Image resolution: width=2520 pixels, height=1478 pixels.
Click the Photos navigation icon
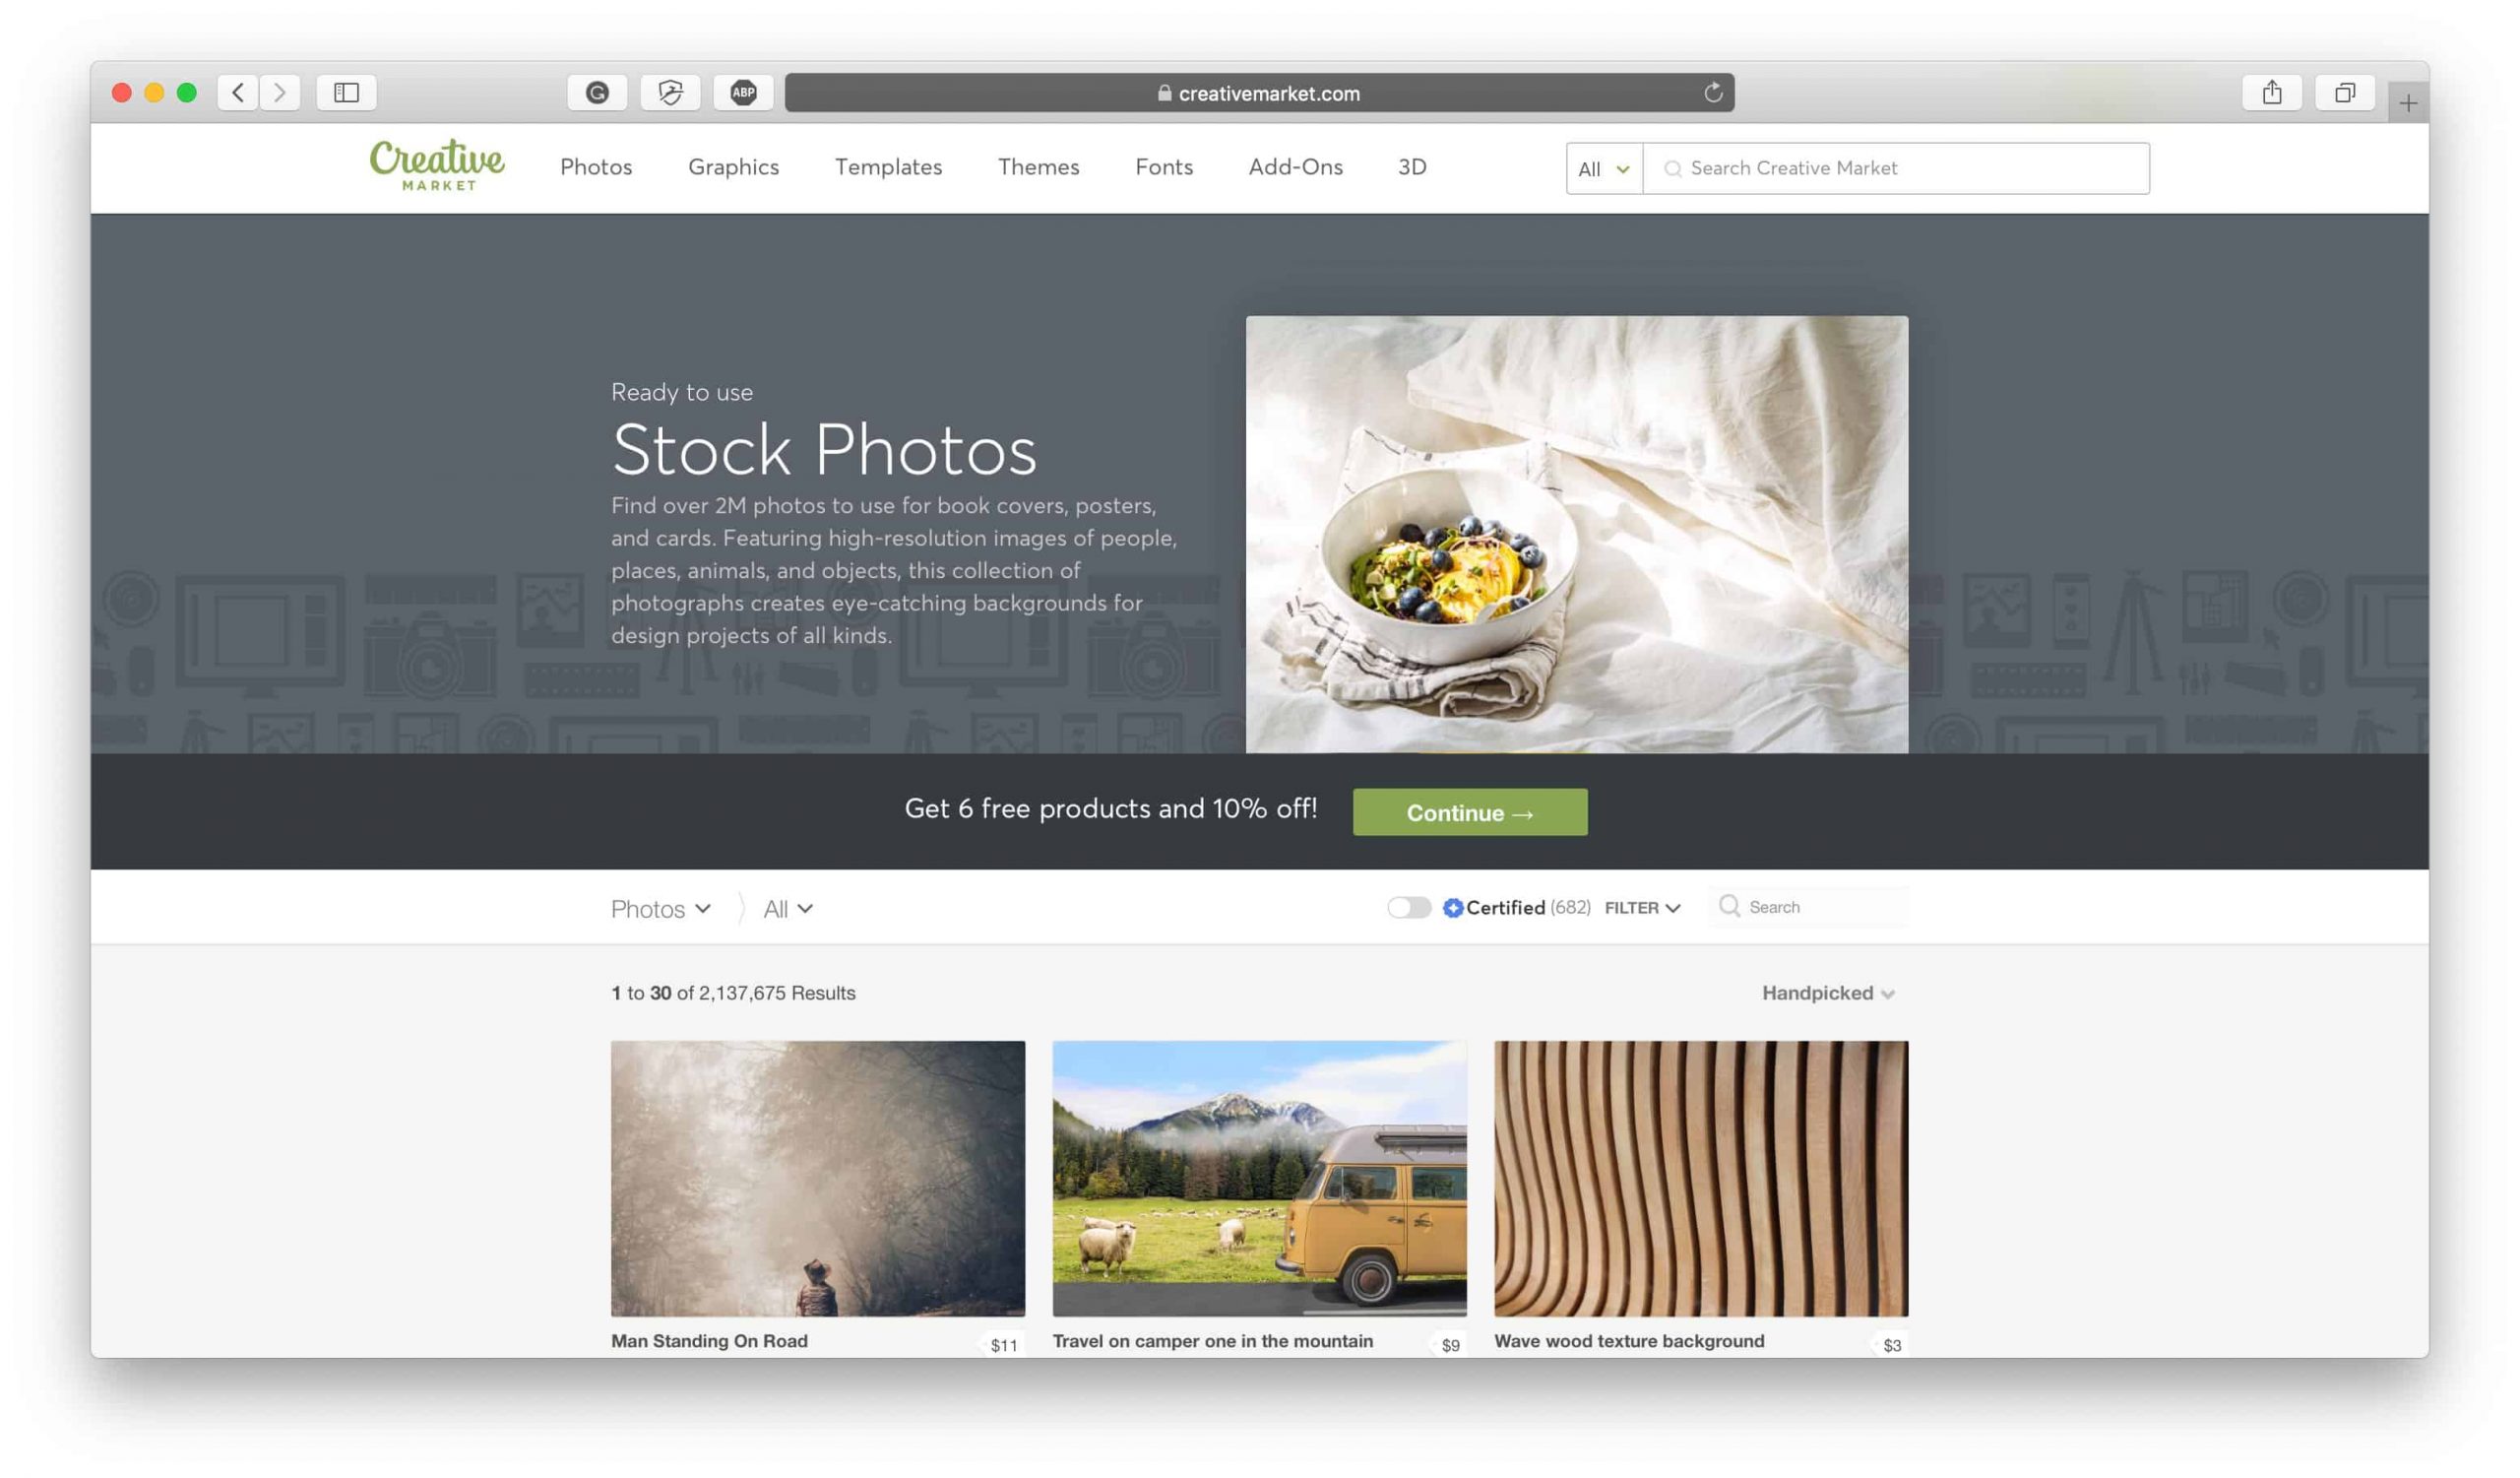point(597,165)
